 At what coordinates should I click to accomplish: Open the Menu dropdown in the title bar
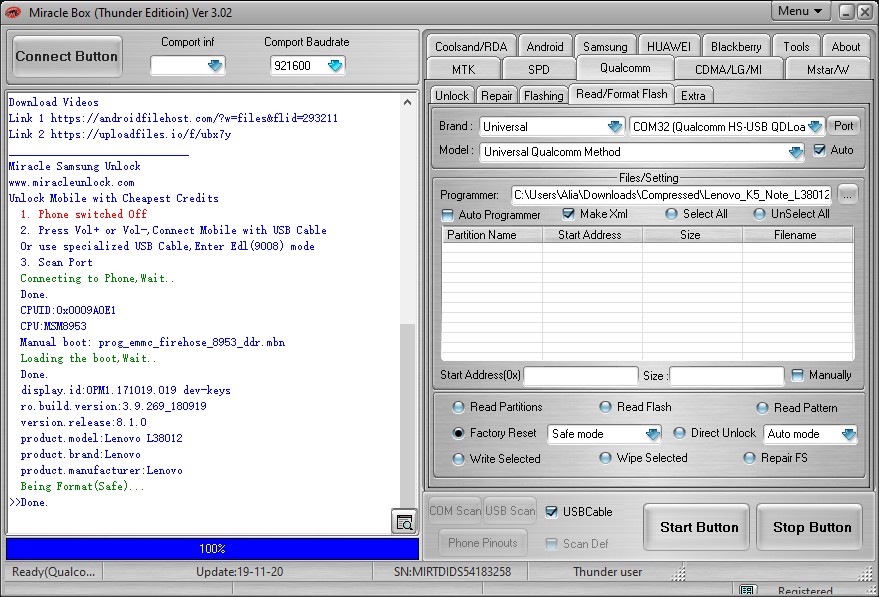coord(799,11)
